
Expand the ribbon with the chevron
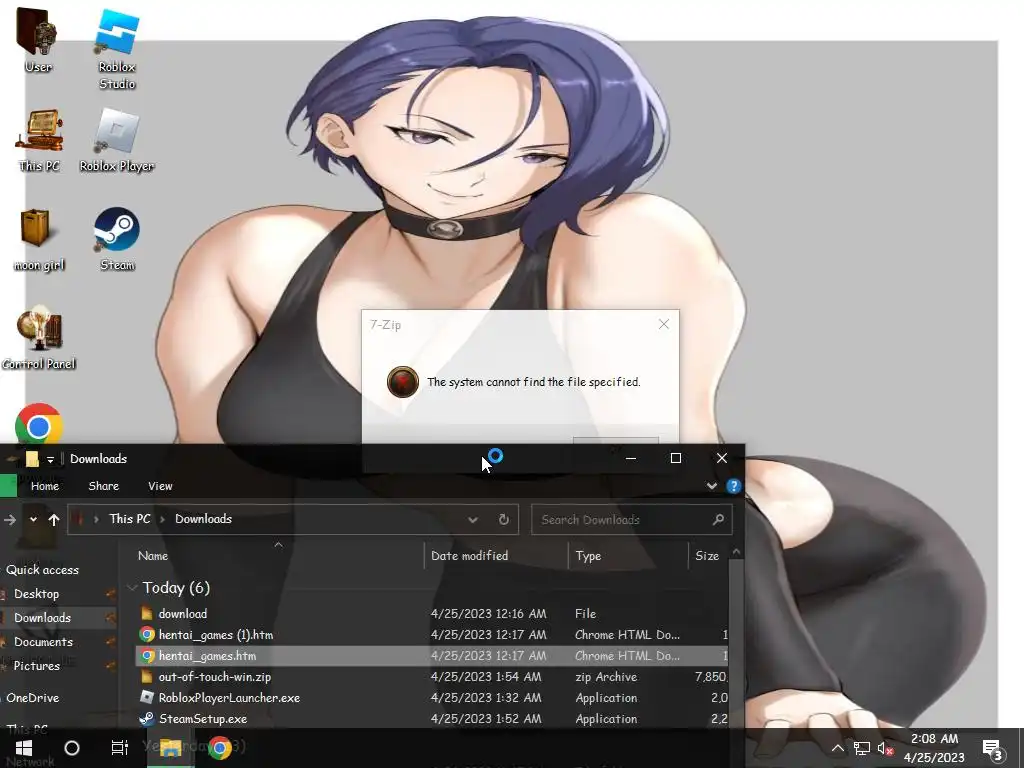712,486
